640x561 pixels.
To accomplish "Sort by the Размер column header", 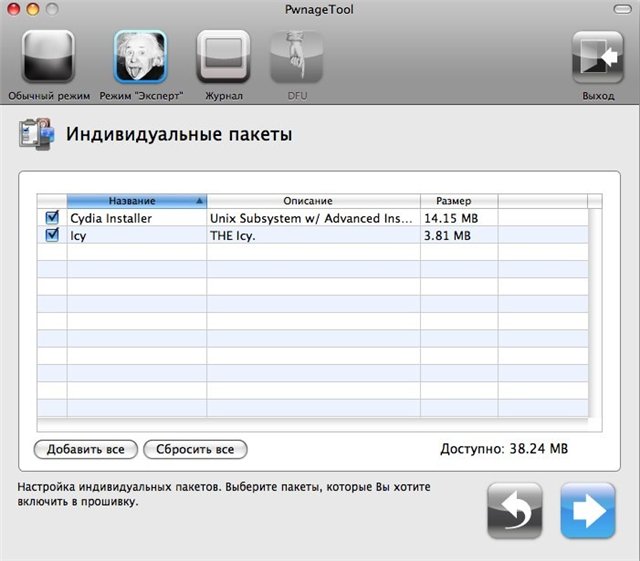I will [x=459, y=201].
